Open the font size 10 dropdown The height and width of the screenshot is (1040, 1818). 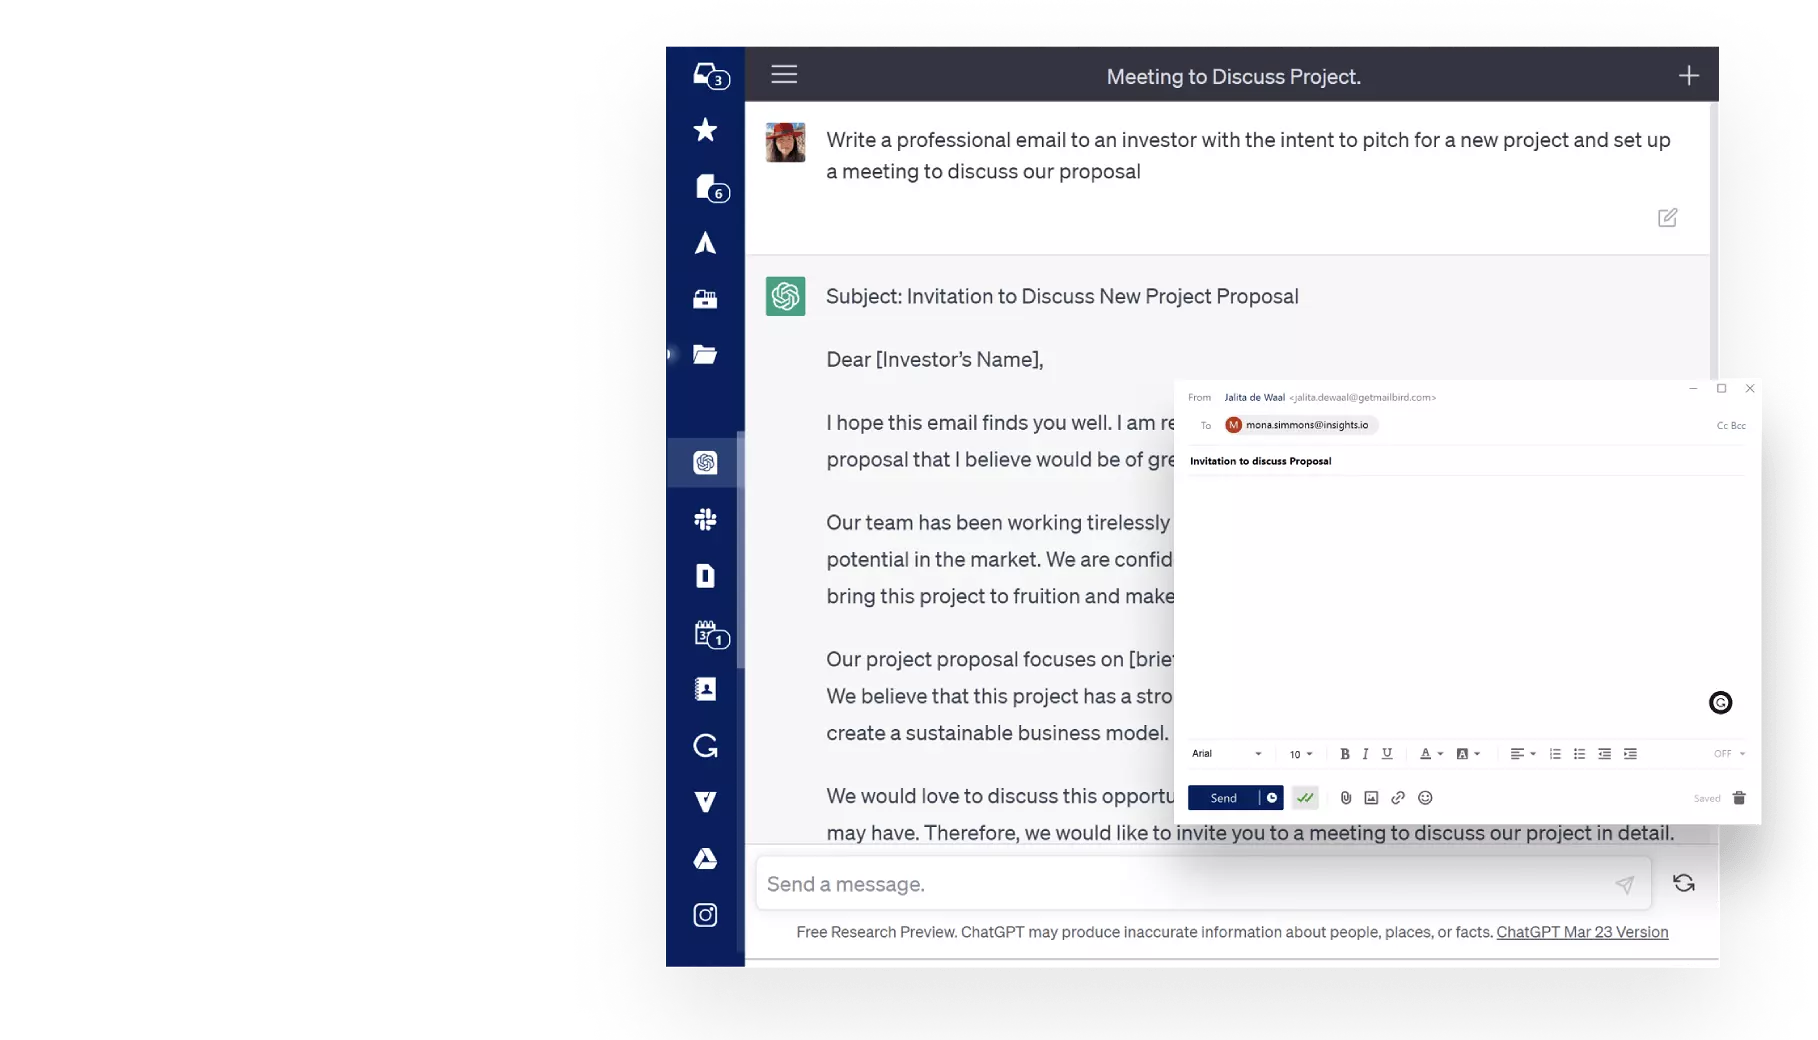point(1300,754)
